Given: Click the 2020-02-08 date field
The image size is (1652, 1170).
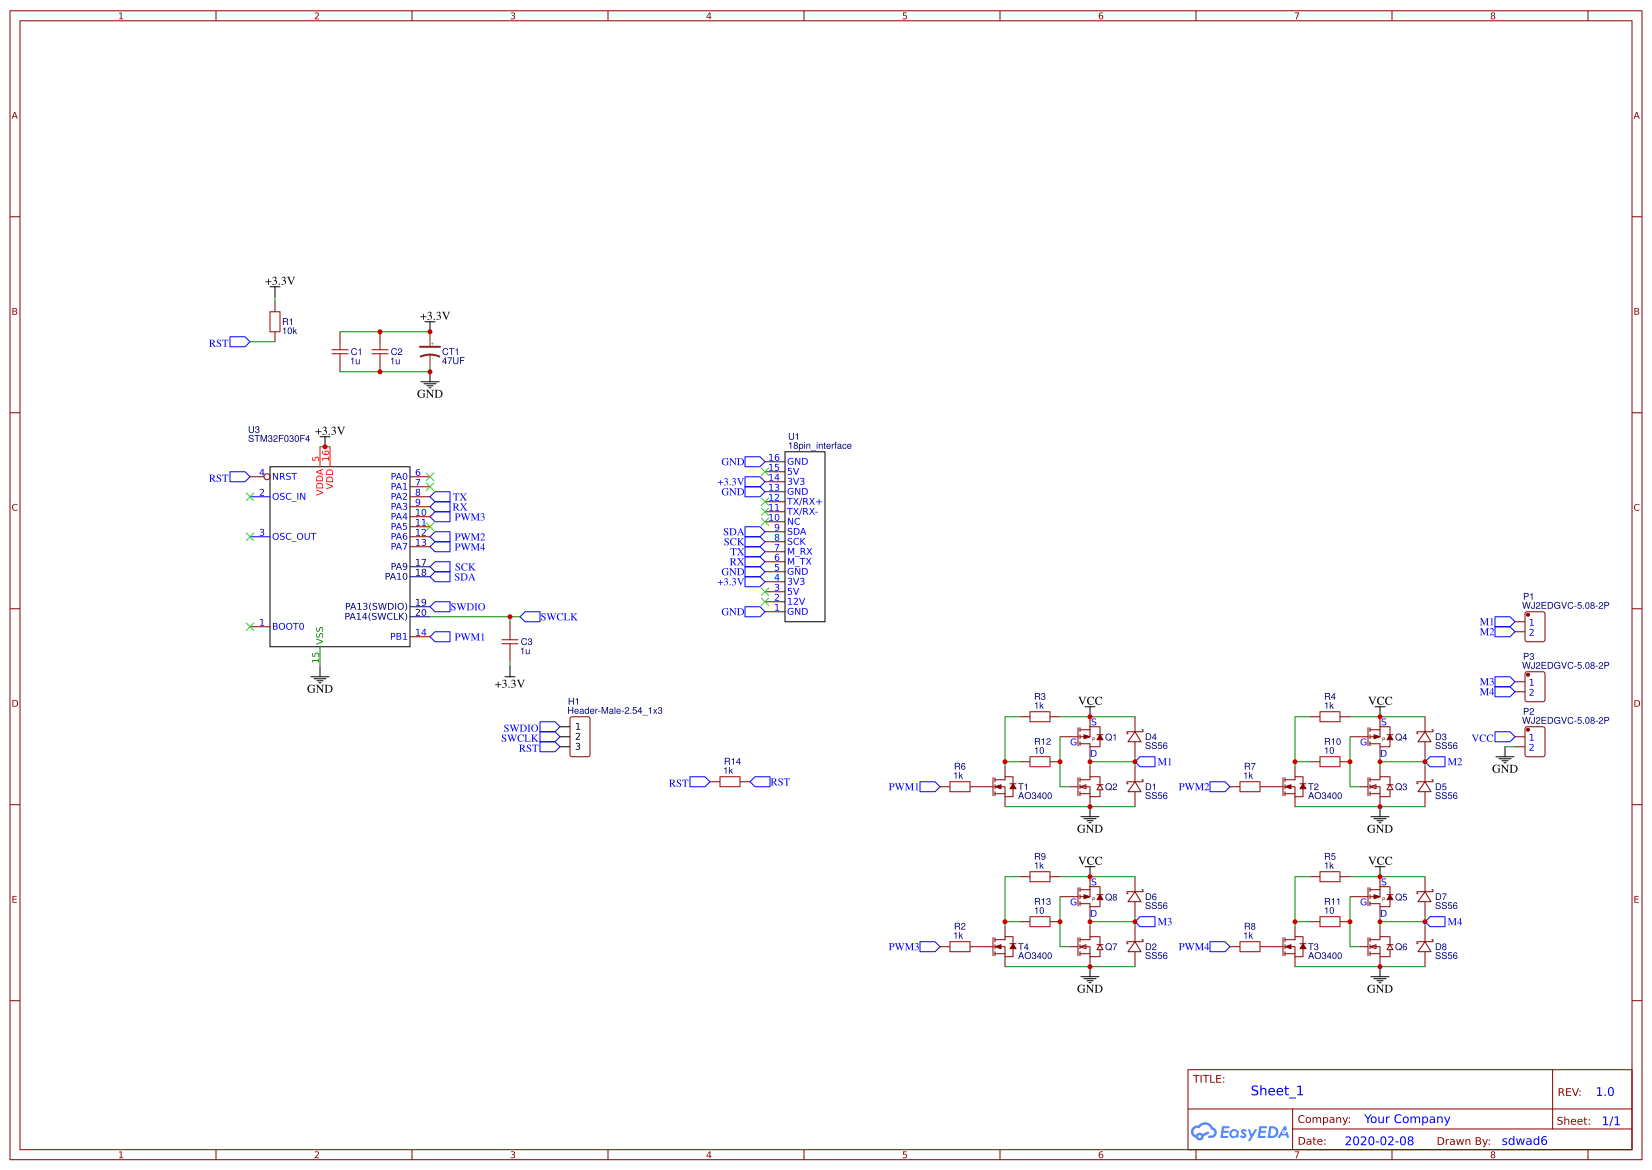Looking at the screenshot, I should click(x=1379, y=1141).
